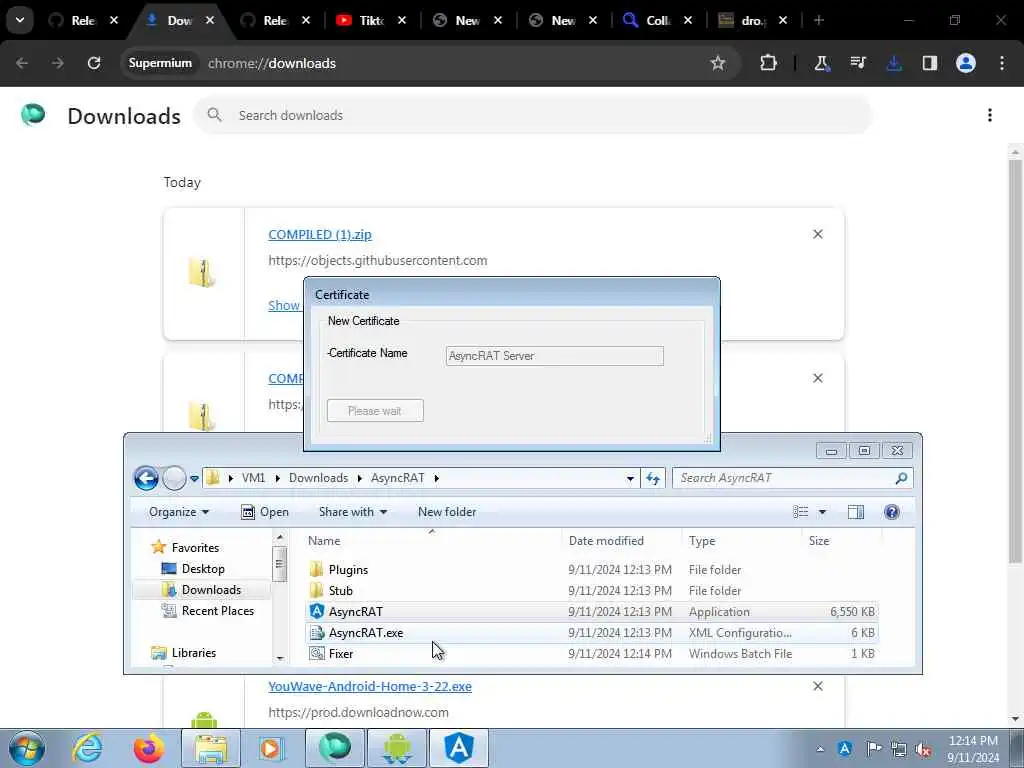Open the COMPILED (1).zip download link
1024x768 pixels.
pyautogui.click(x=320, y=234)
